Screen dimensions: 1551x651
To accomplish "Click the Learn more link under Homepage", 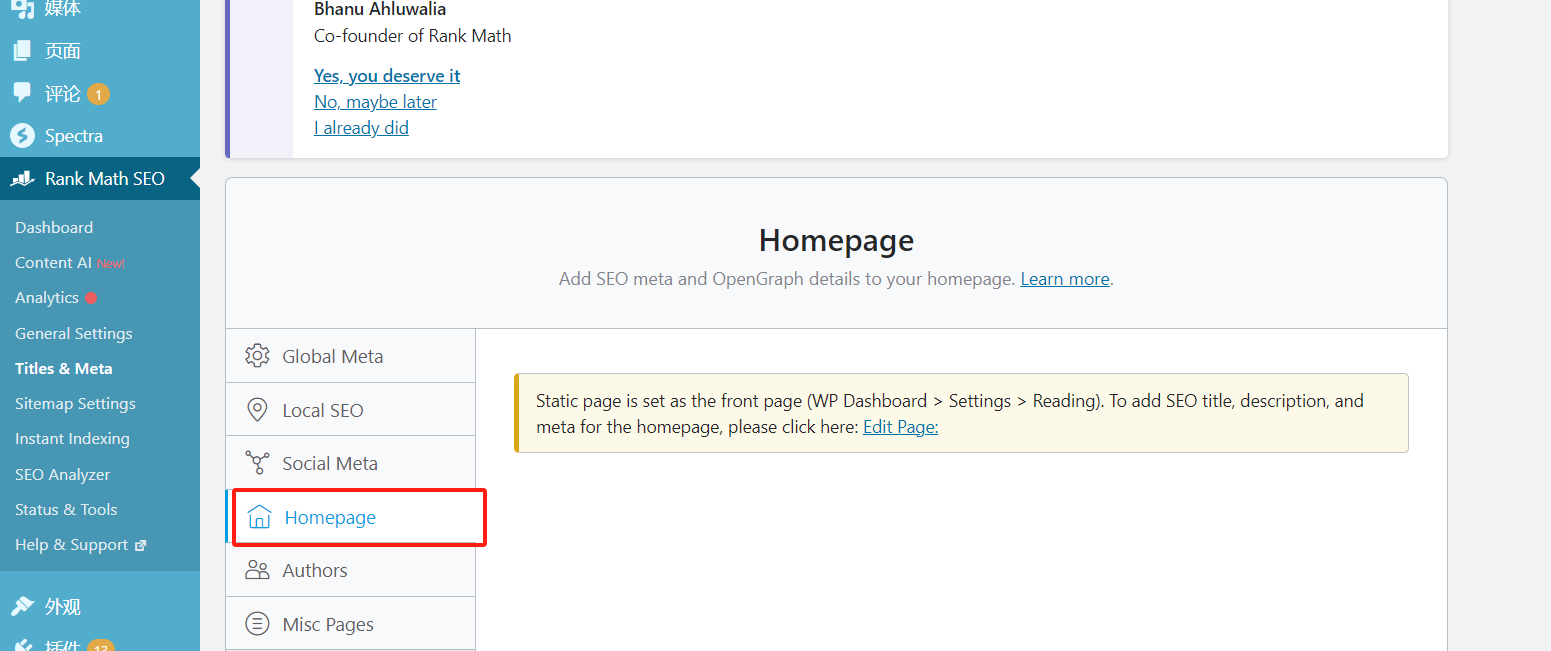I will point(1065,279).
